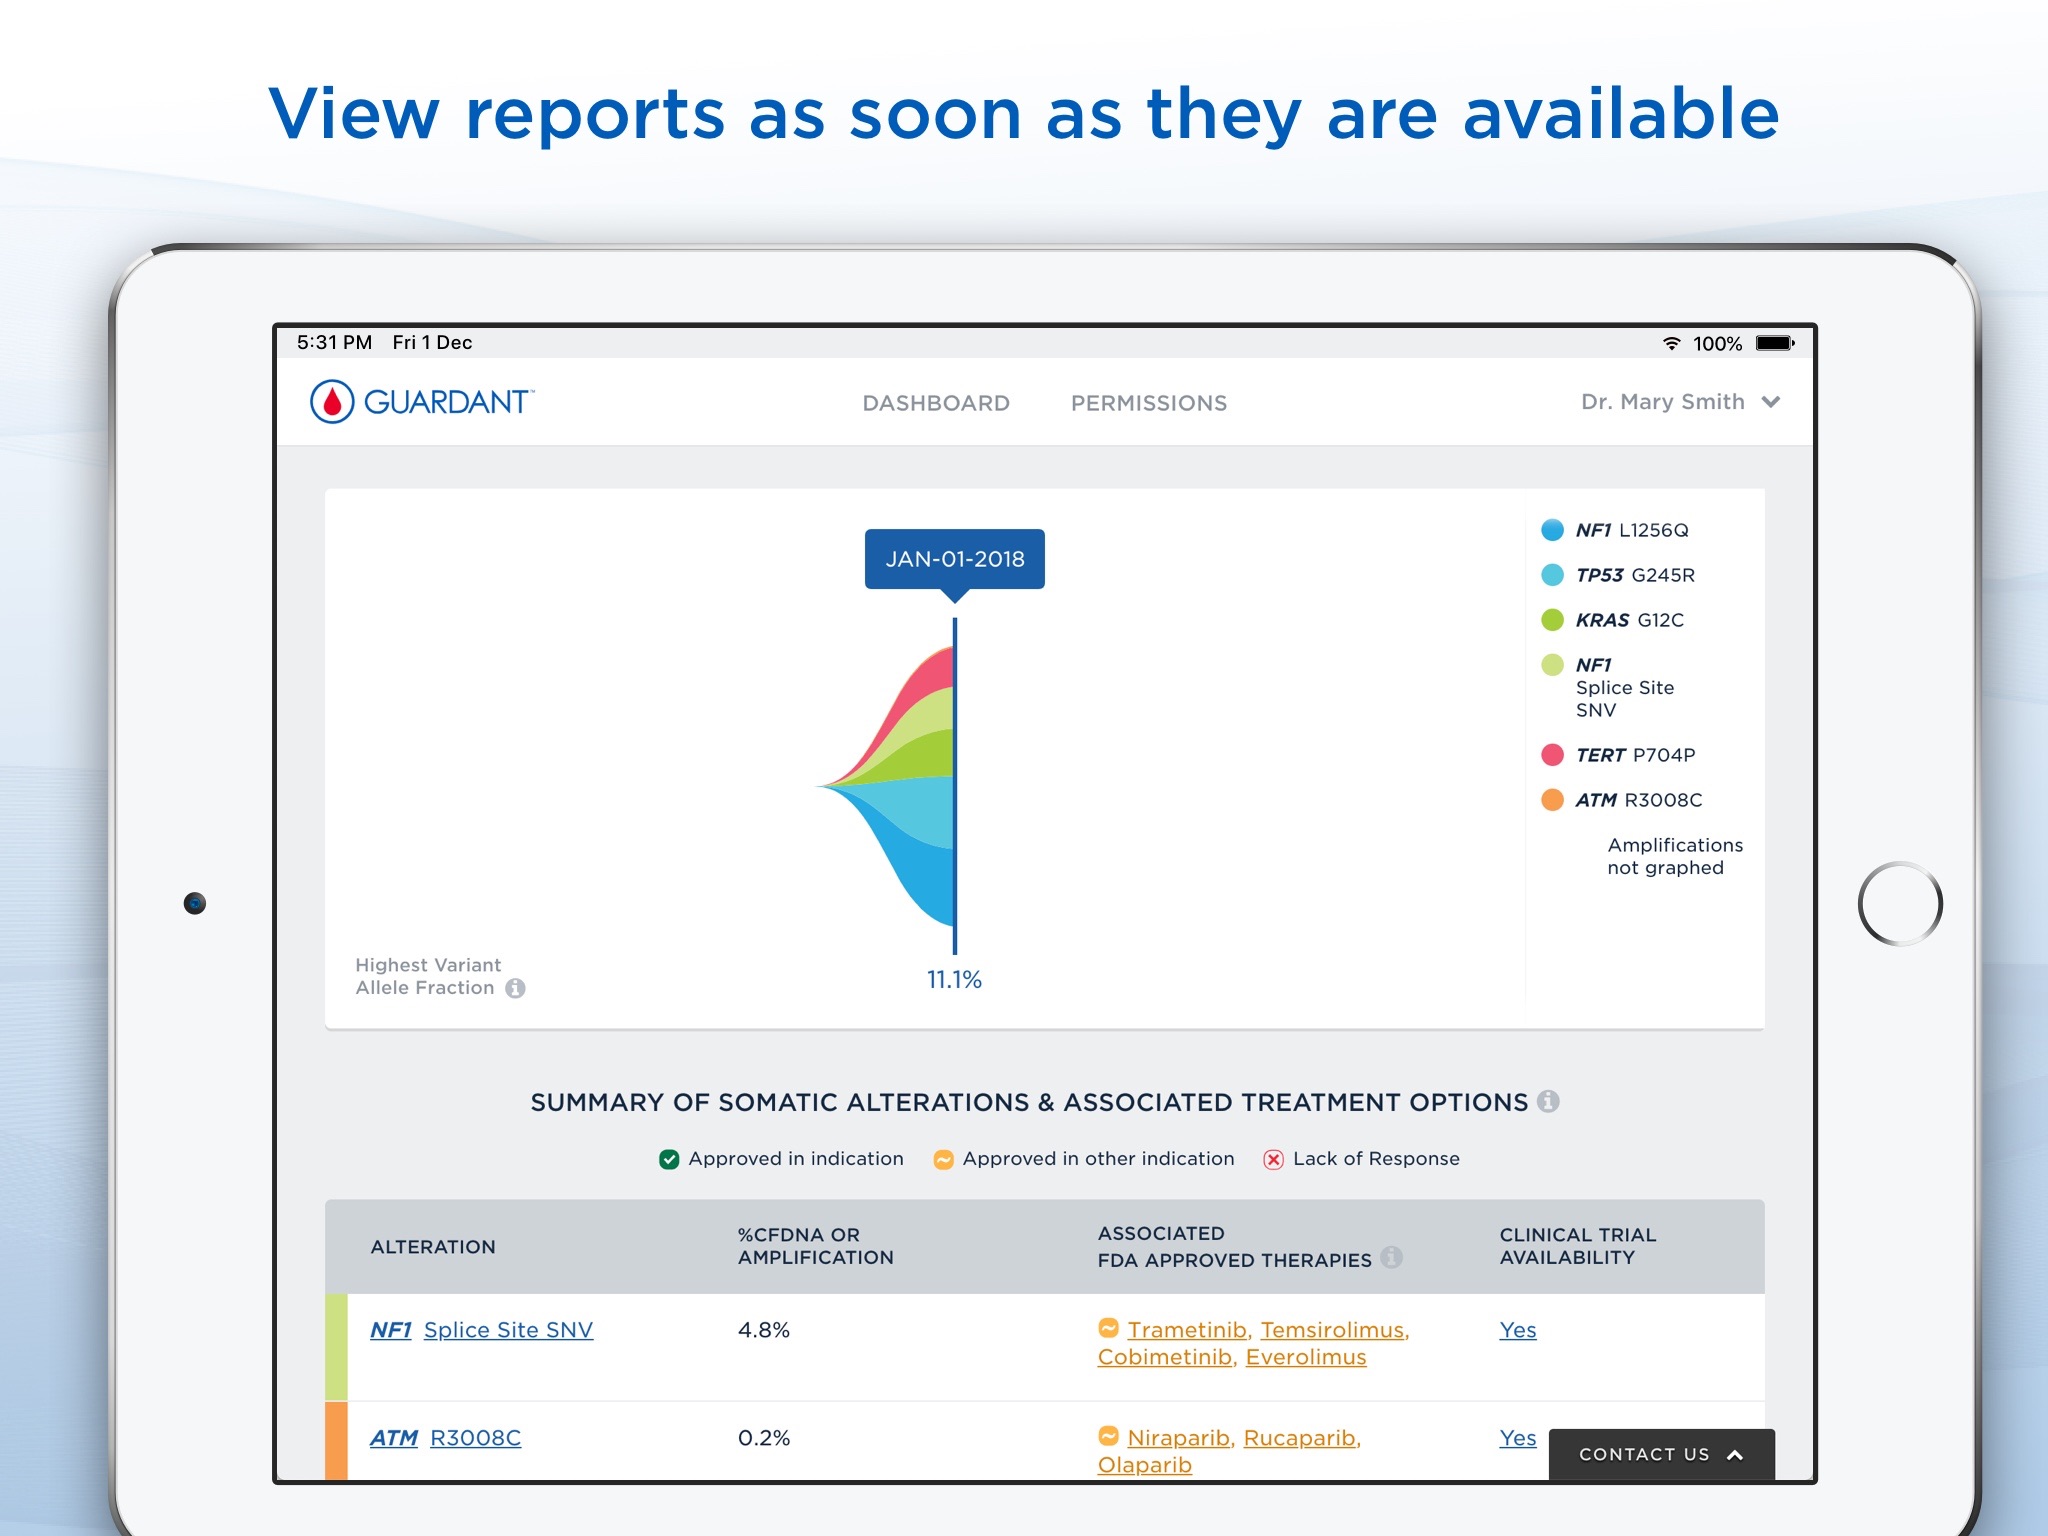Click the 4.8% cfDNA value
This screenshot has width=2048, height=1536.
tap(764, 1330)
